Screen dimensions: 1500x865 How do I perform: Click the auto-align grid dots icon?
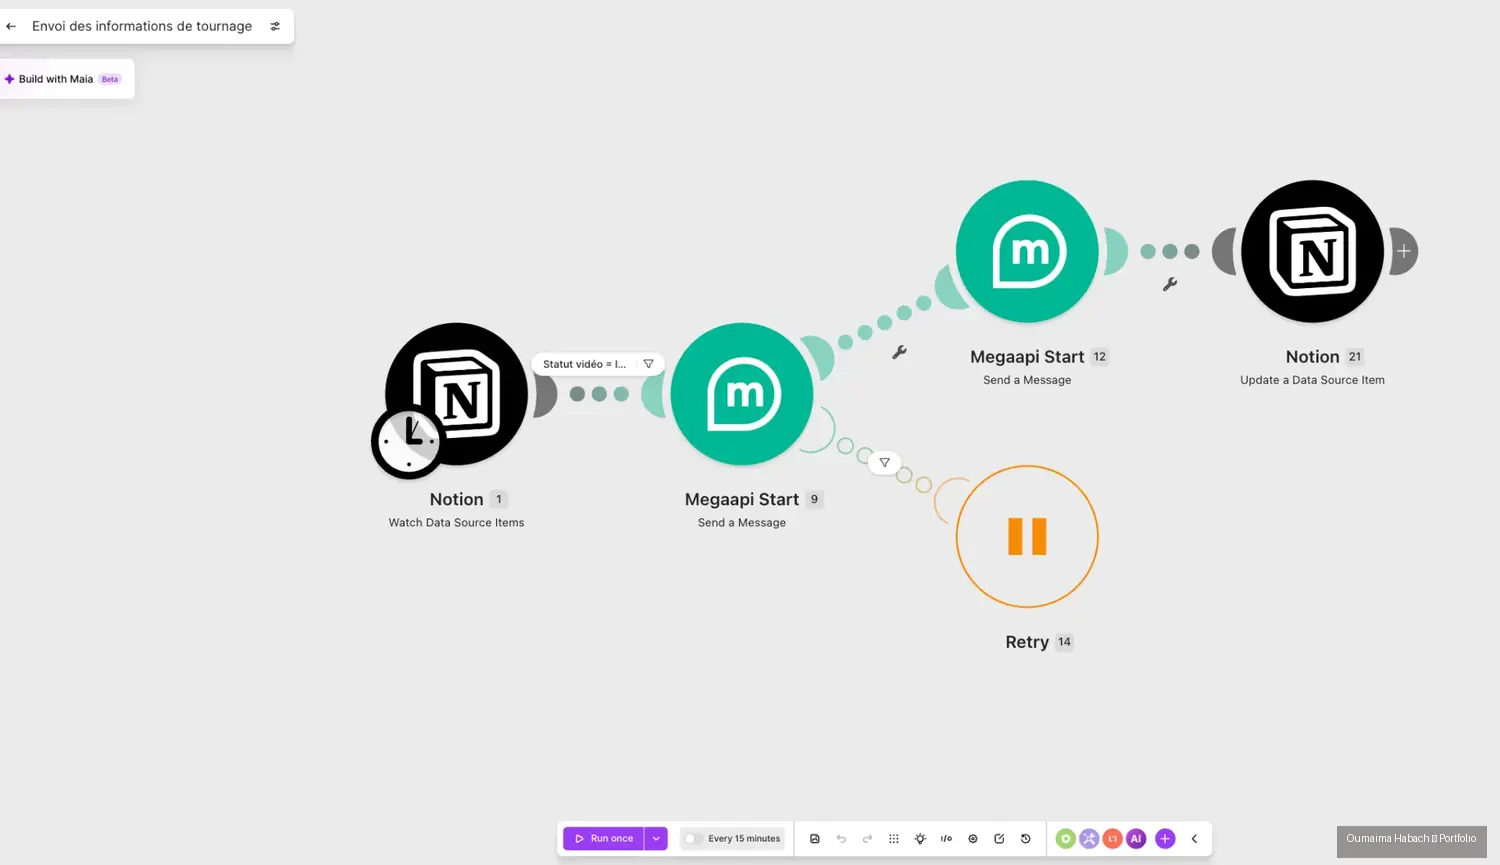click(x=894, y=839)
